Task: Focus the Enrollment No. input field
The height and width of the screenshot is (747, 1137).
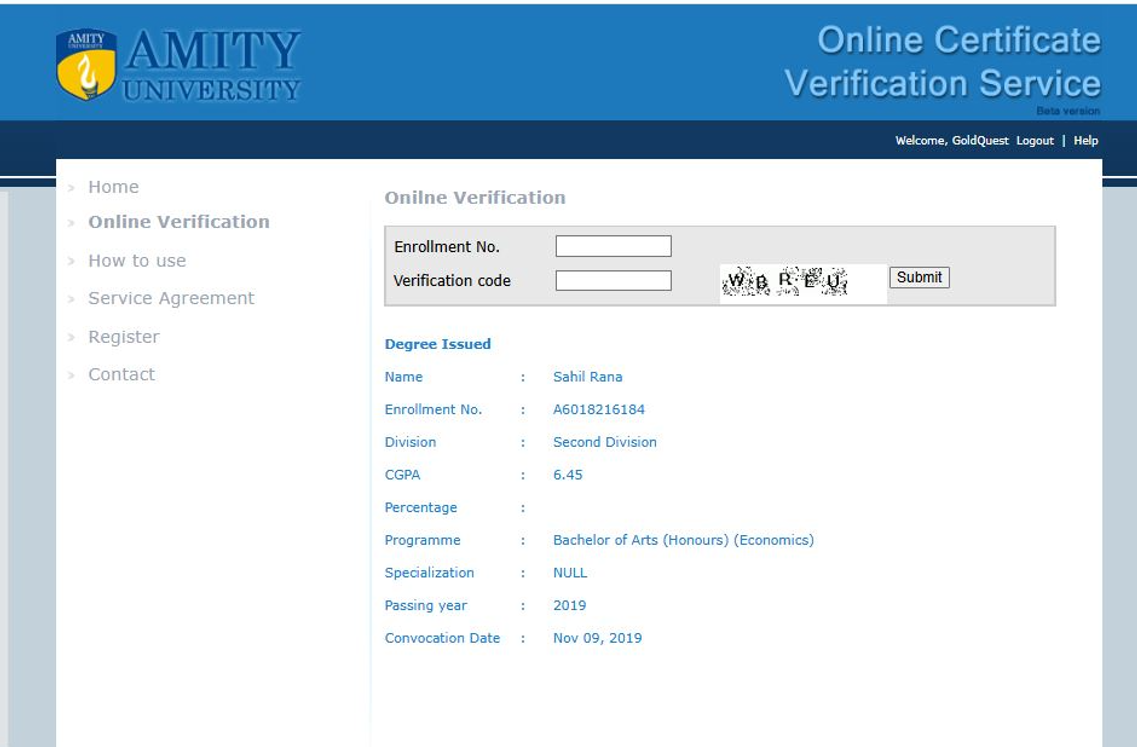Action: click(613, 246)
